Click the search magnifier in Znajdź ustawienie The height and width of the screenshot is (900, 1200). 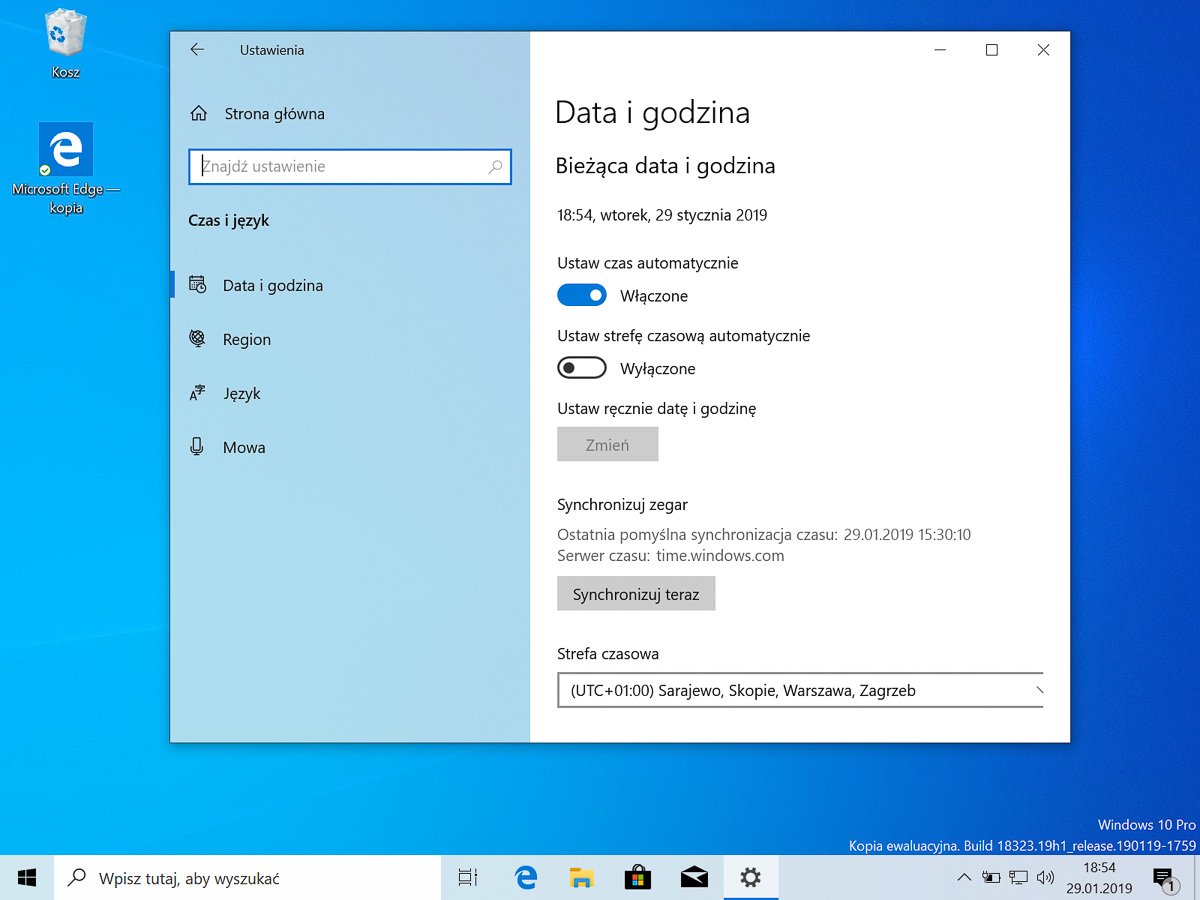(x=495, y=167)
